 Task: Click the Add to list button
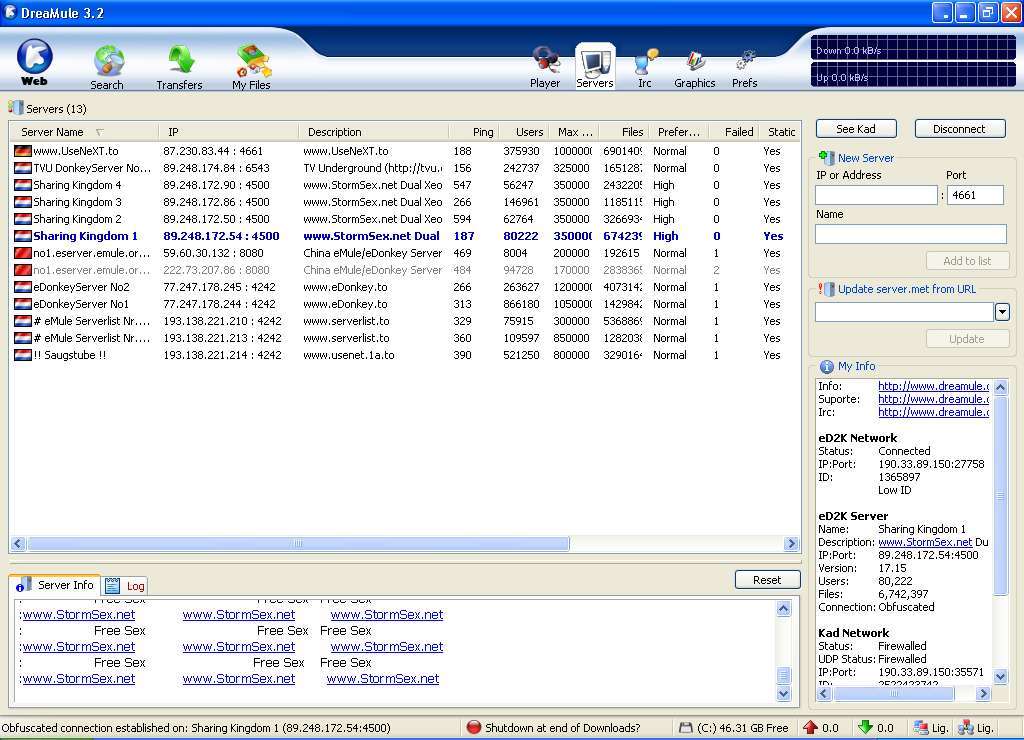[967, 261]
